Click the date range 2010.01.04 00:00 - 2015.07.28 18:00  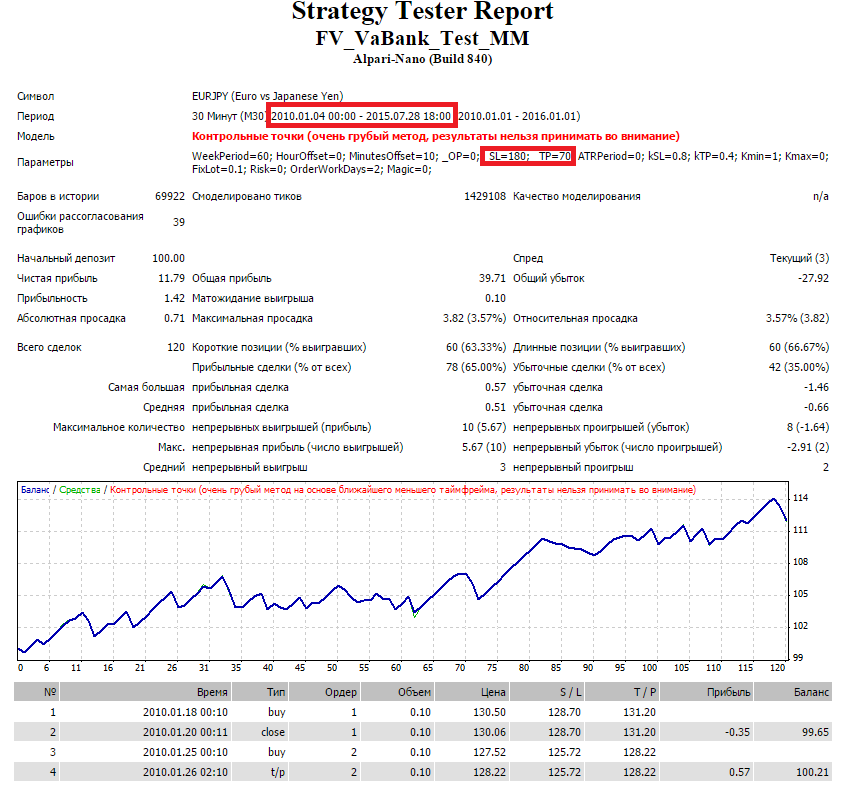click(361, 116)
